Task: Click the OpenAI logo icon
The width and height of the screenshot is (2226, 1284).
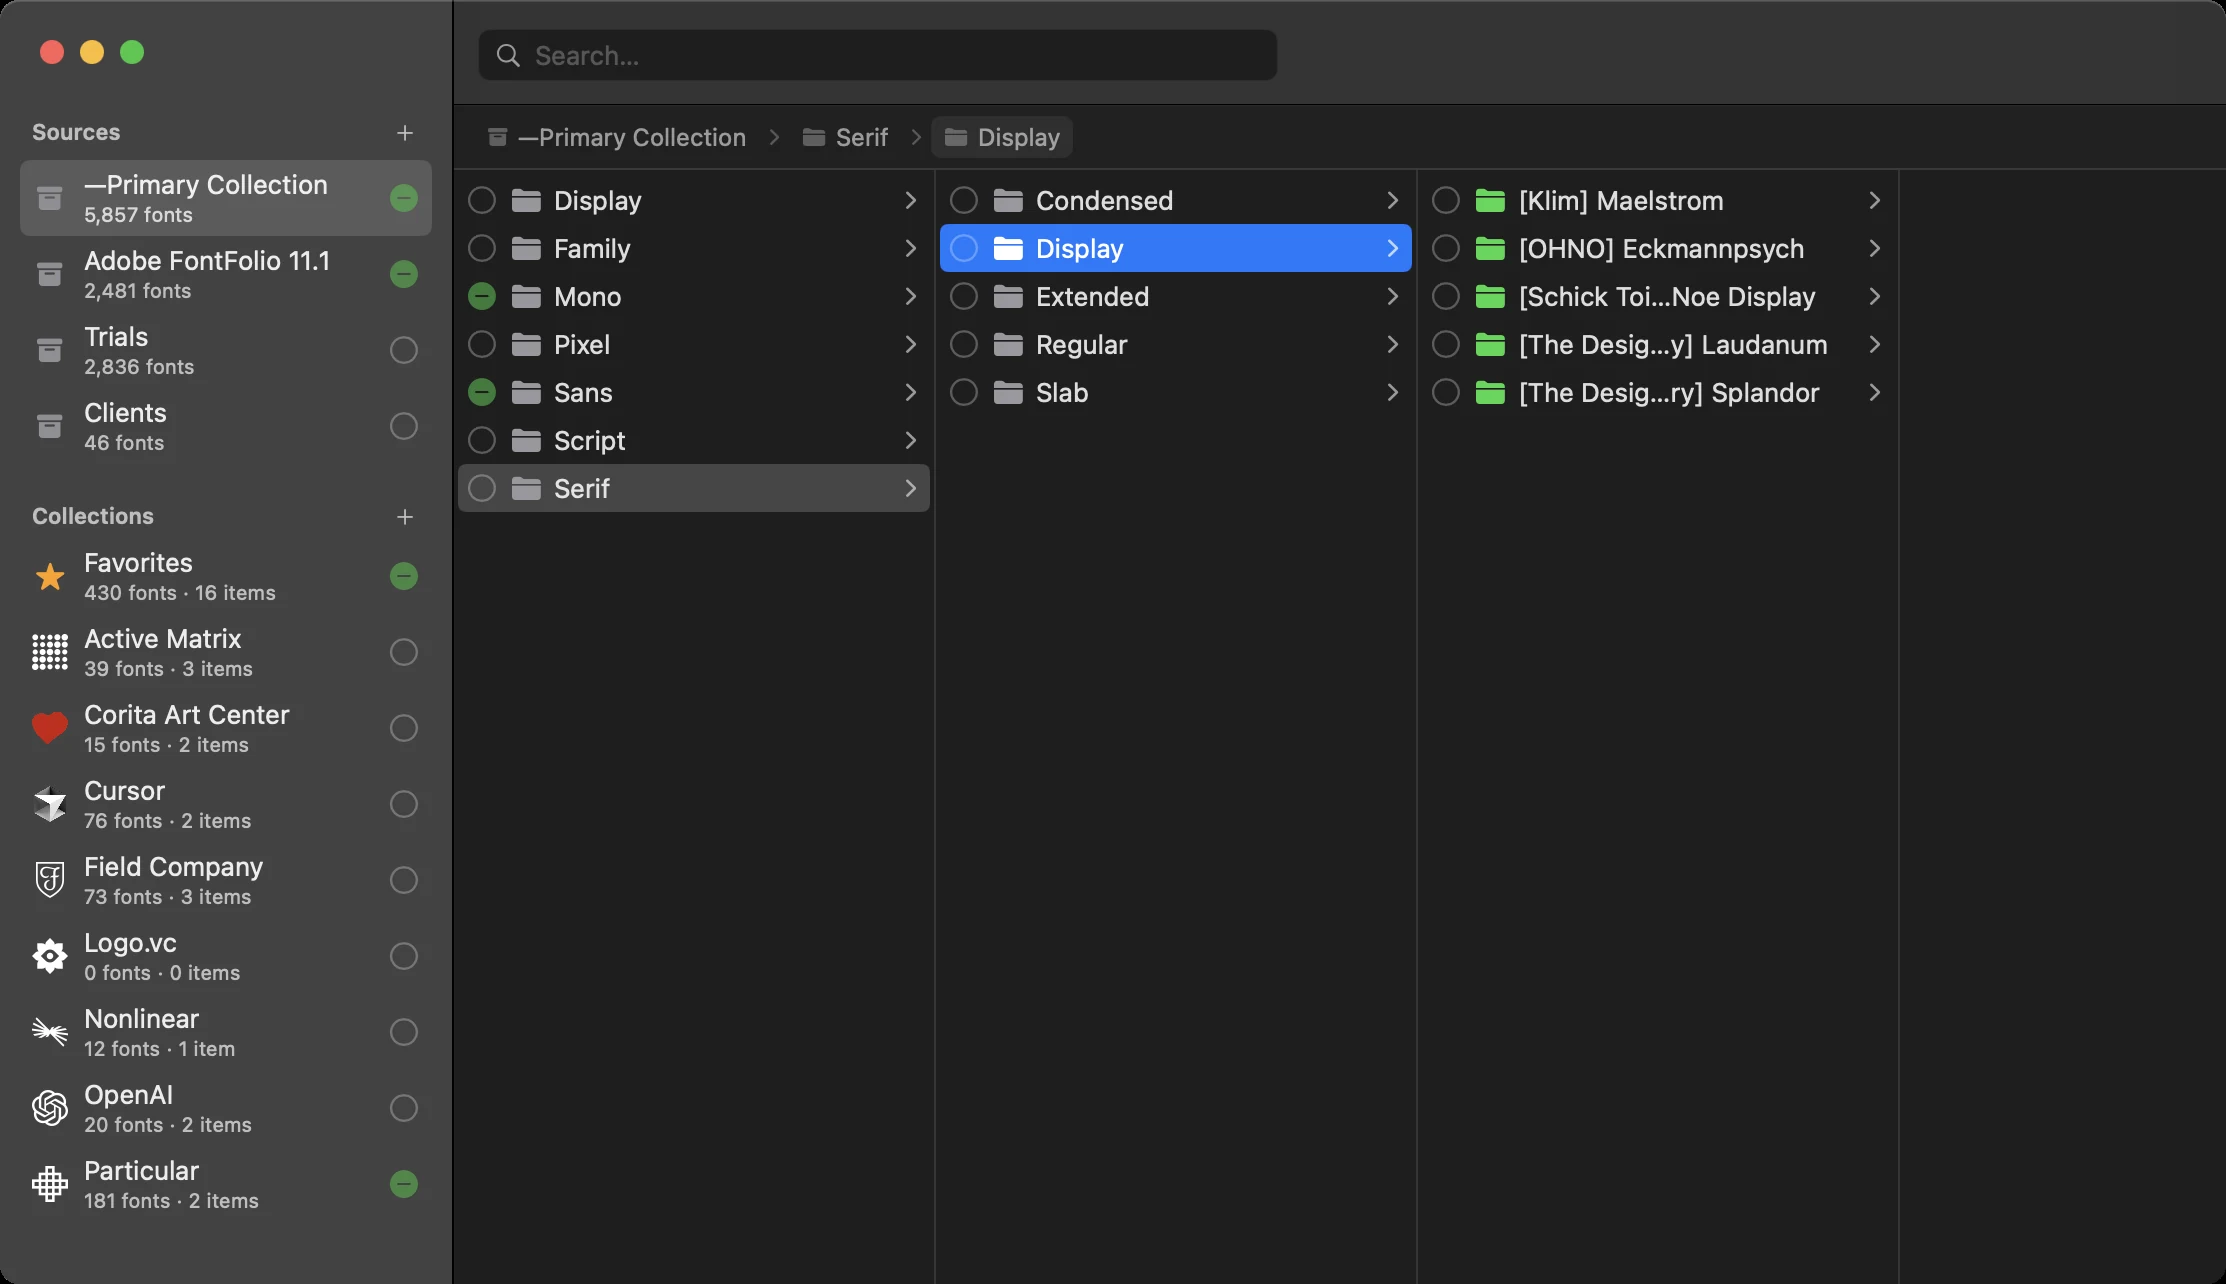Action: [50, 1108]
